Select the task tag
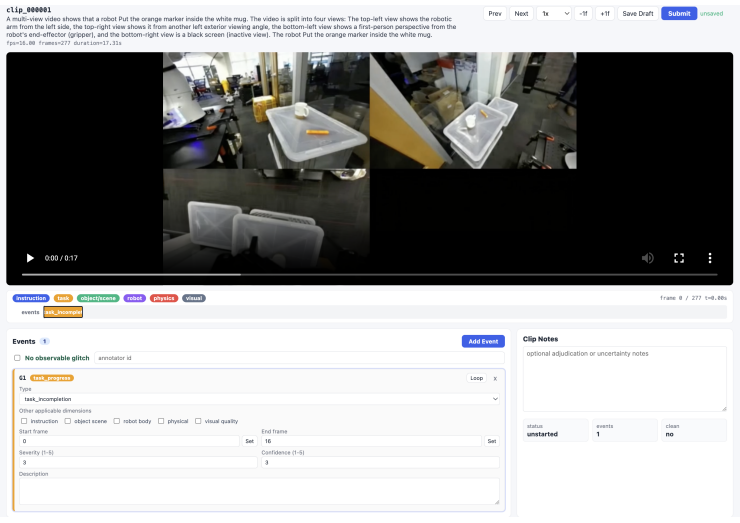 pyautogui.click(x=63, y=298)
